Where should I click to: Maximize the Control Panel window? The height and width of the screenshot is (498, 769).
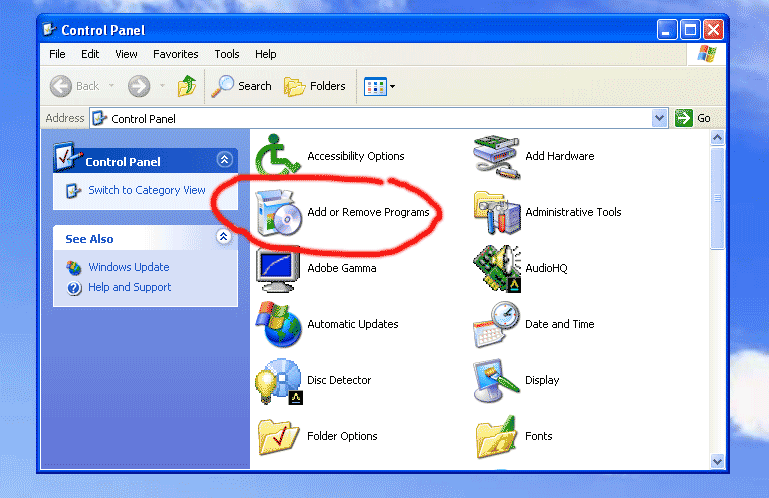coord(690,30)
